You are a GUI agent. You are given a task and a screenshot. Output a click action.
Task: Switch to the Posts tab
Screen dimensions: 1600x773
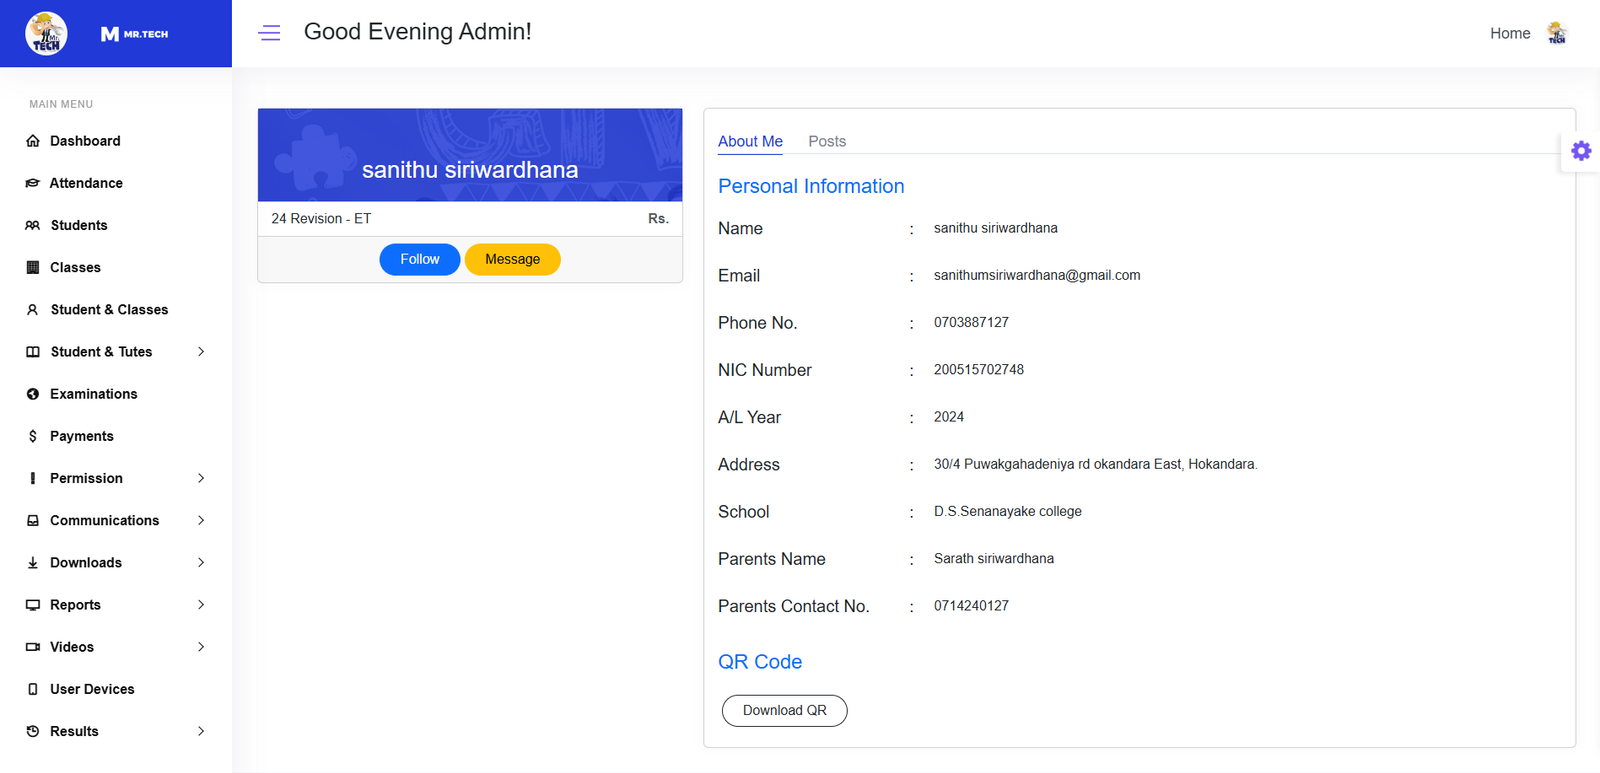pos(826,141)
